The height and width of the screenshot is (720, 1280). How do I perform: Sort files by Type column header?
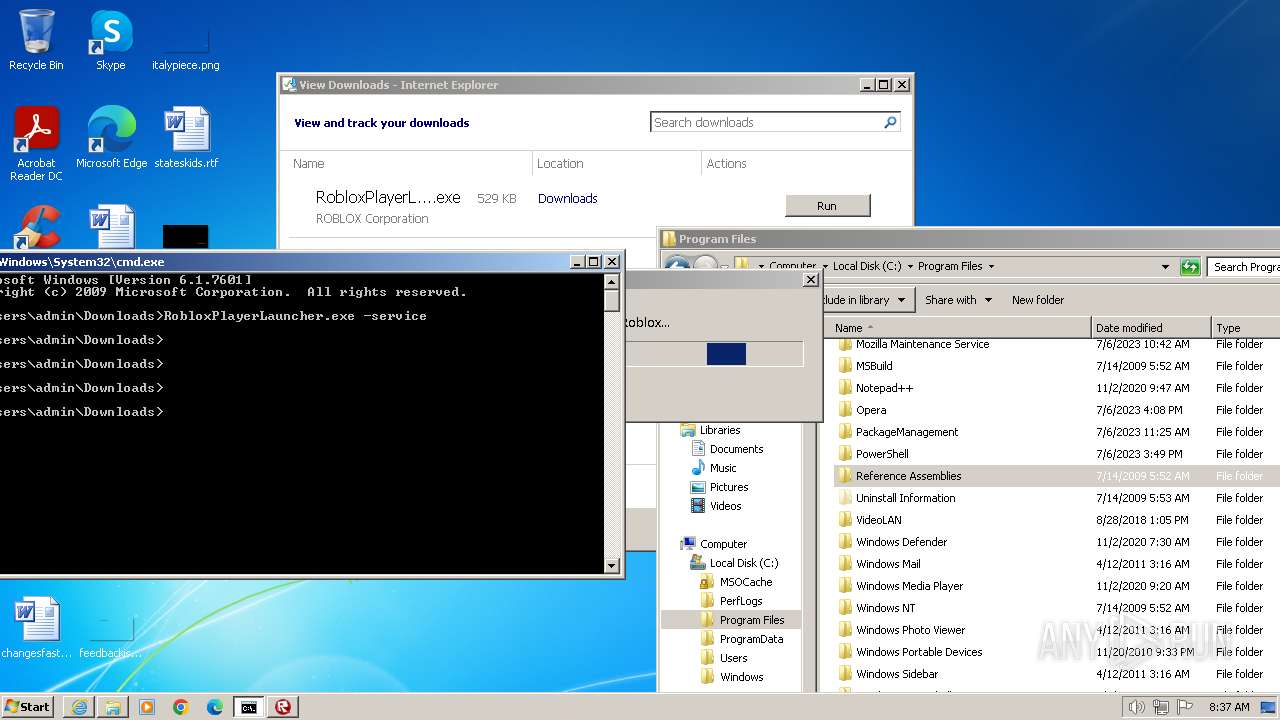tap(1246, 328)
